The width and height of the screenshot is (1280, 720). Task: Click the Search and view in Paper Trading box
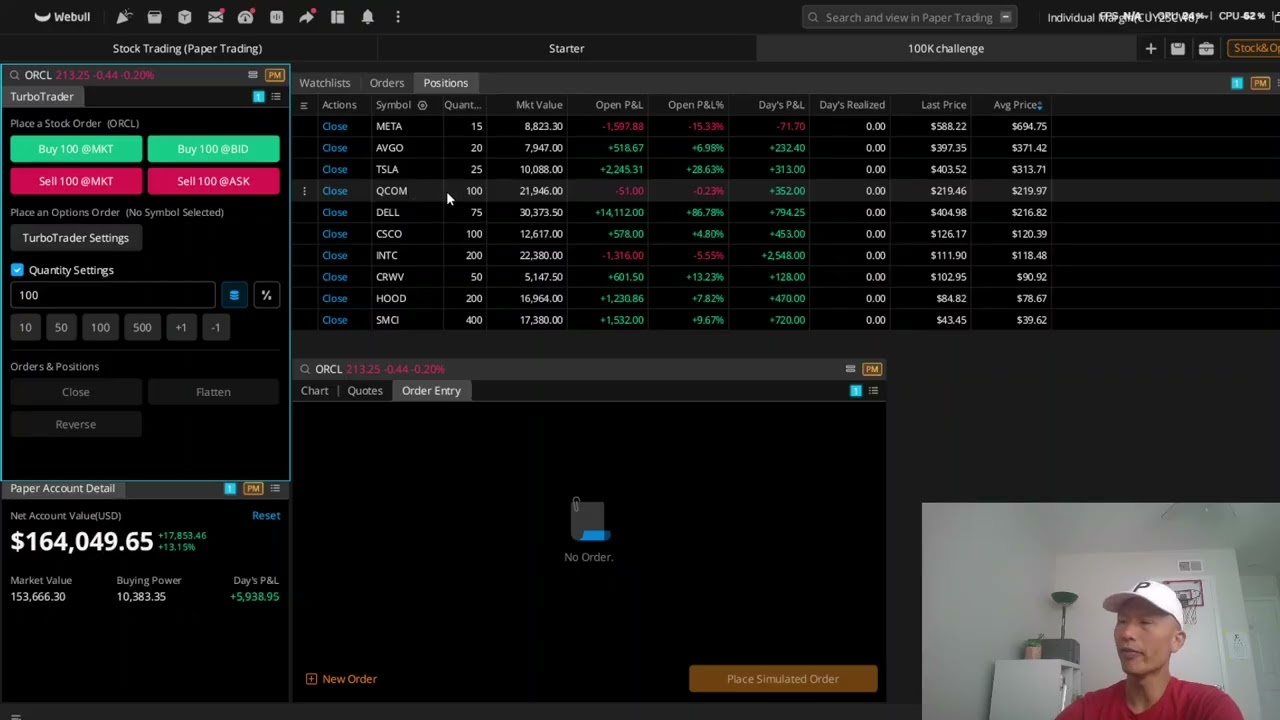click(x=909, y=17)
